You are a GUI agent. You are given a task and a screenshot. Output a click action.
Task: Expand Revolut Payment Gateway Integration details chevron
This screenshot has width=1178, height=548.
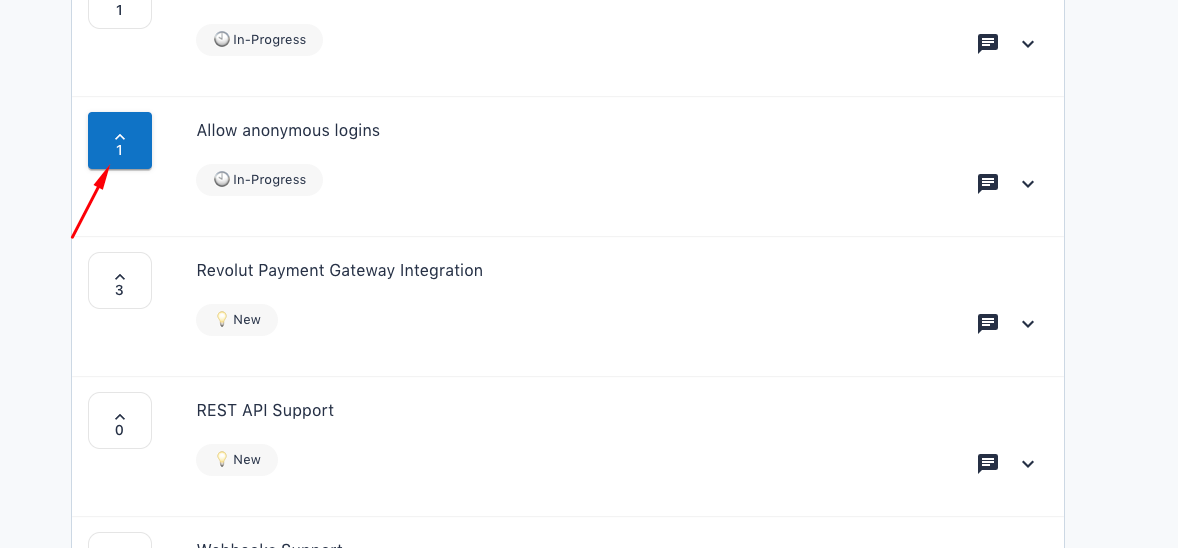pyautogui.click(x=1028, y=324)
